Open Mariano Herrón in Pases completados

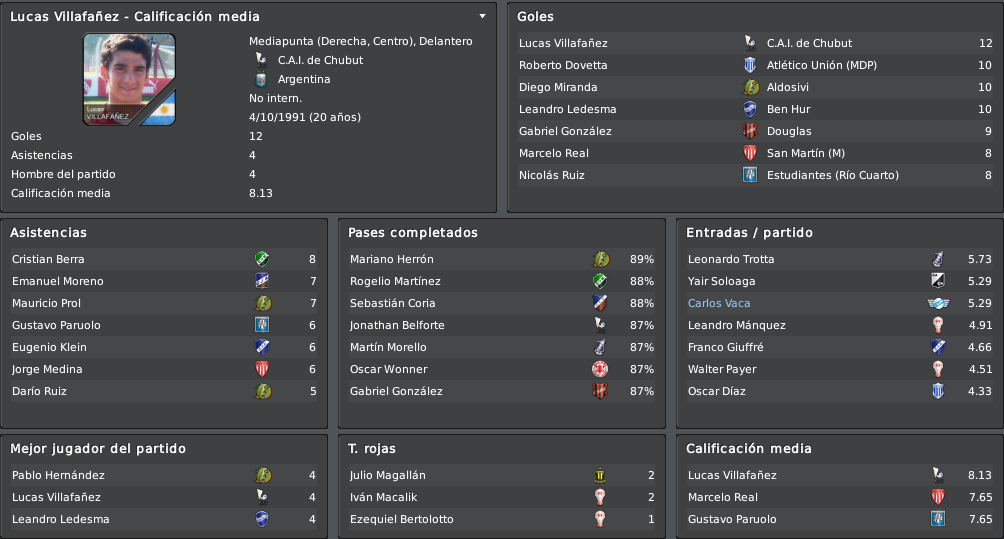392,259
